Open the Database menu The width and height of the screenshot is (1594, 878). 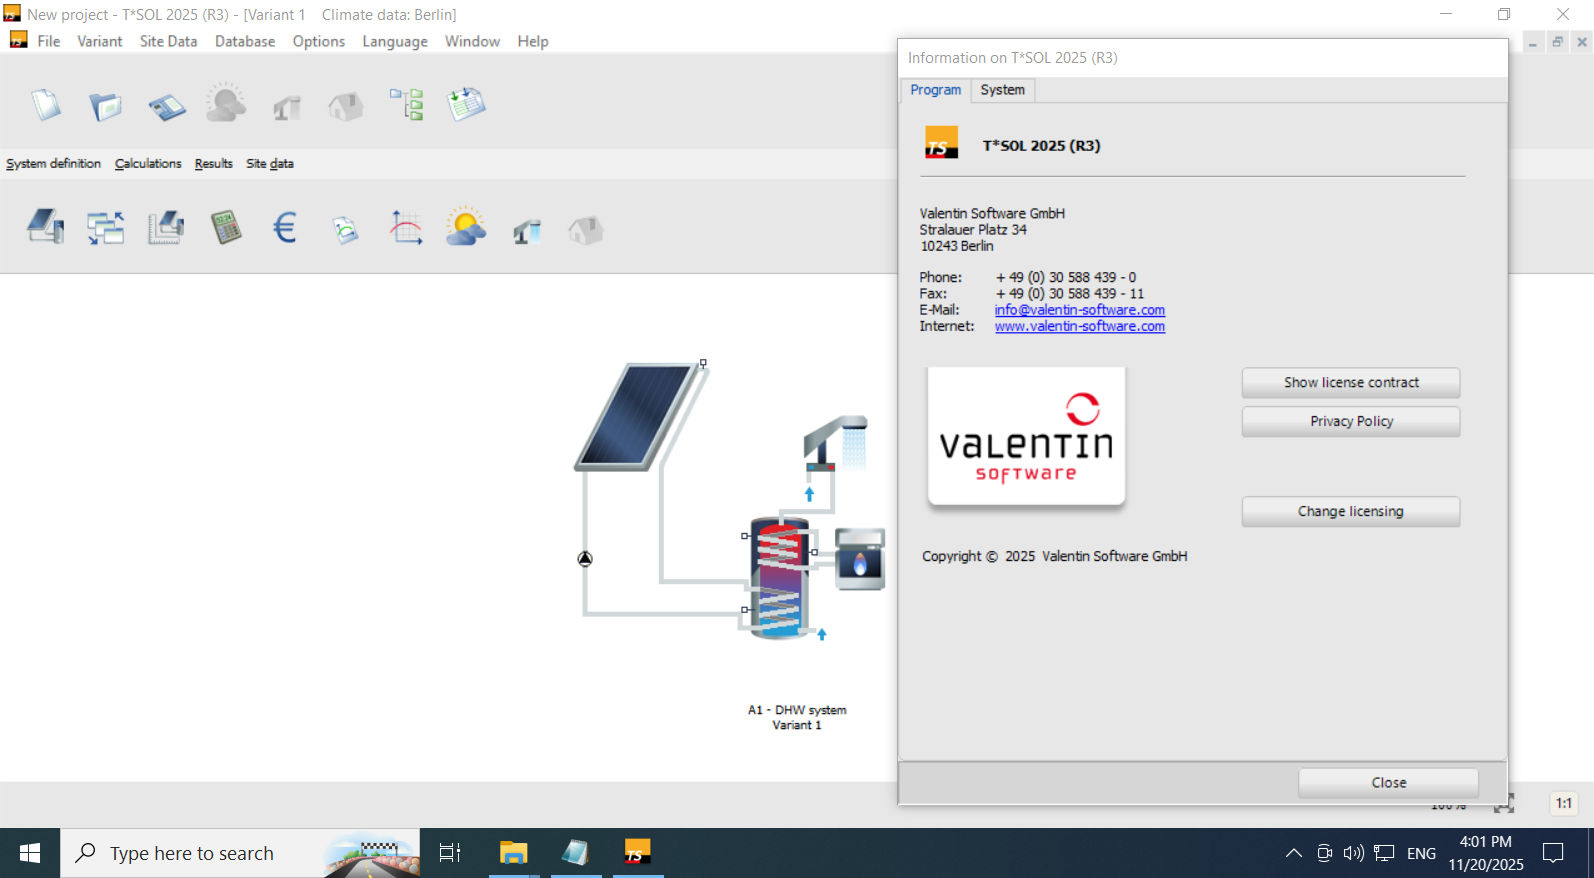(244, 41)
